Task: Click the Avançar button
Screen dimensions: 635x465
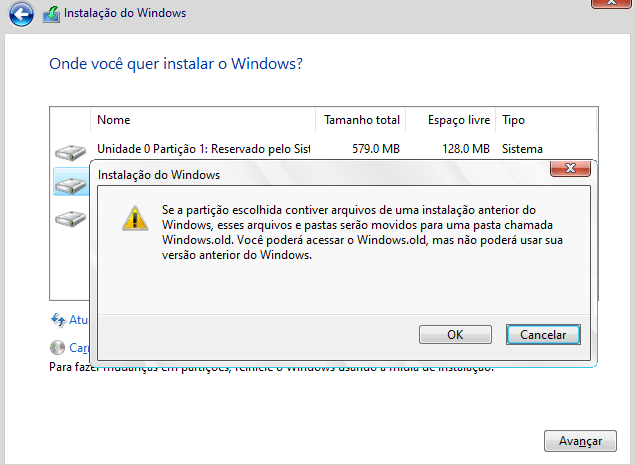Action: point(580,441)
